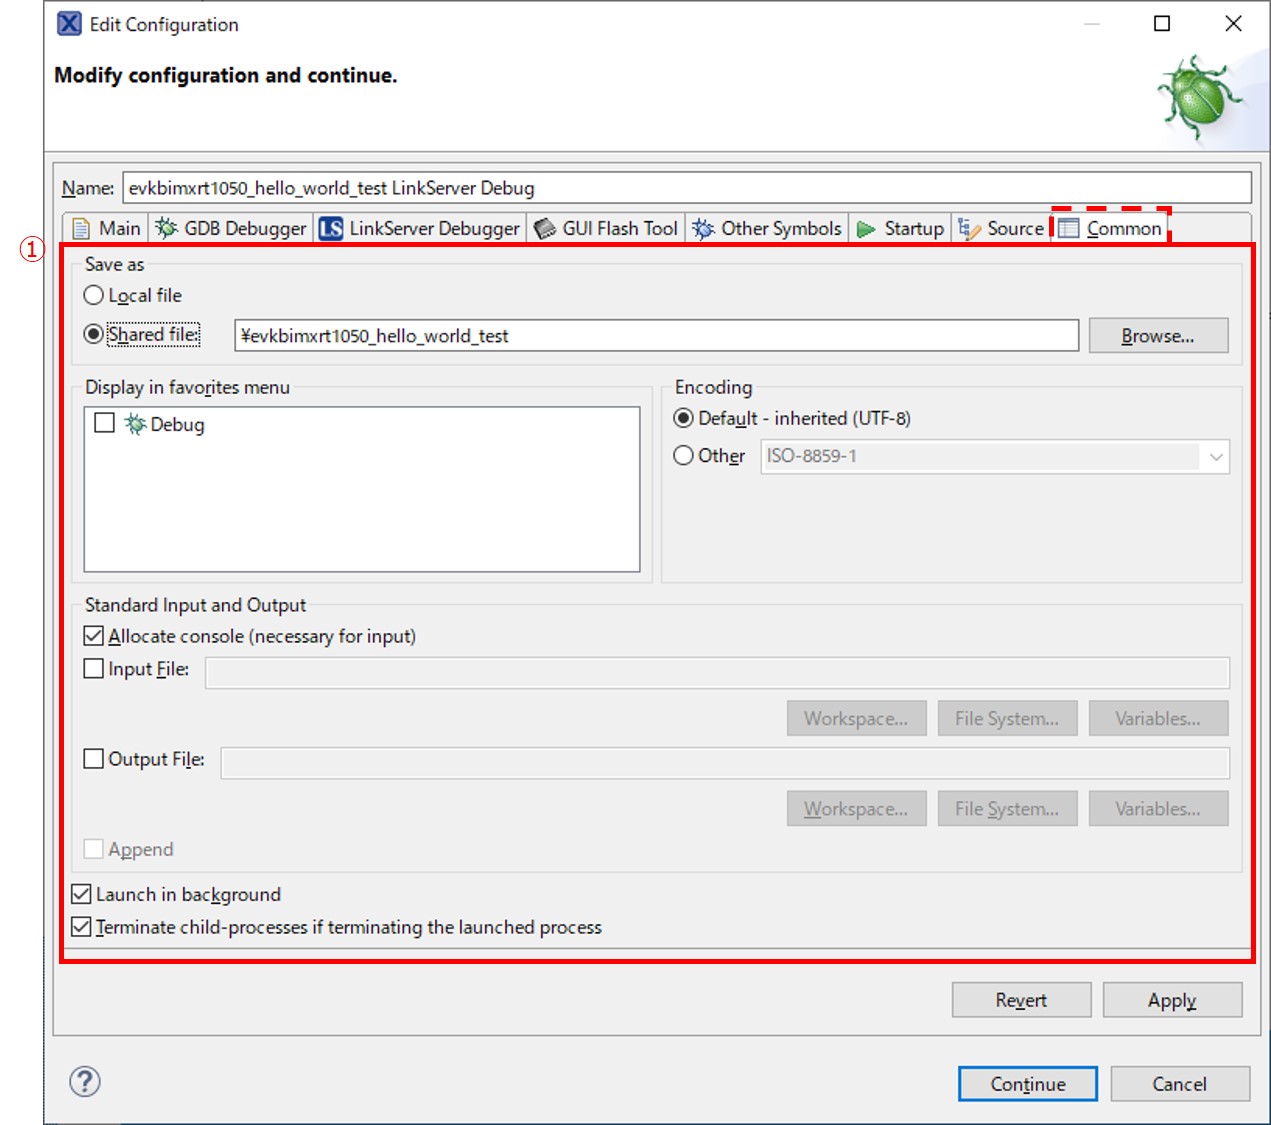Screen dimensions: 1271x1125
Task: Click inside the Name text field
Action: coord(686,188)
